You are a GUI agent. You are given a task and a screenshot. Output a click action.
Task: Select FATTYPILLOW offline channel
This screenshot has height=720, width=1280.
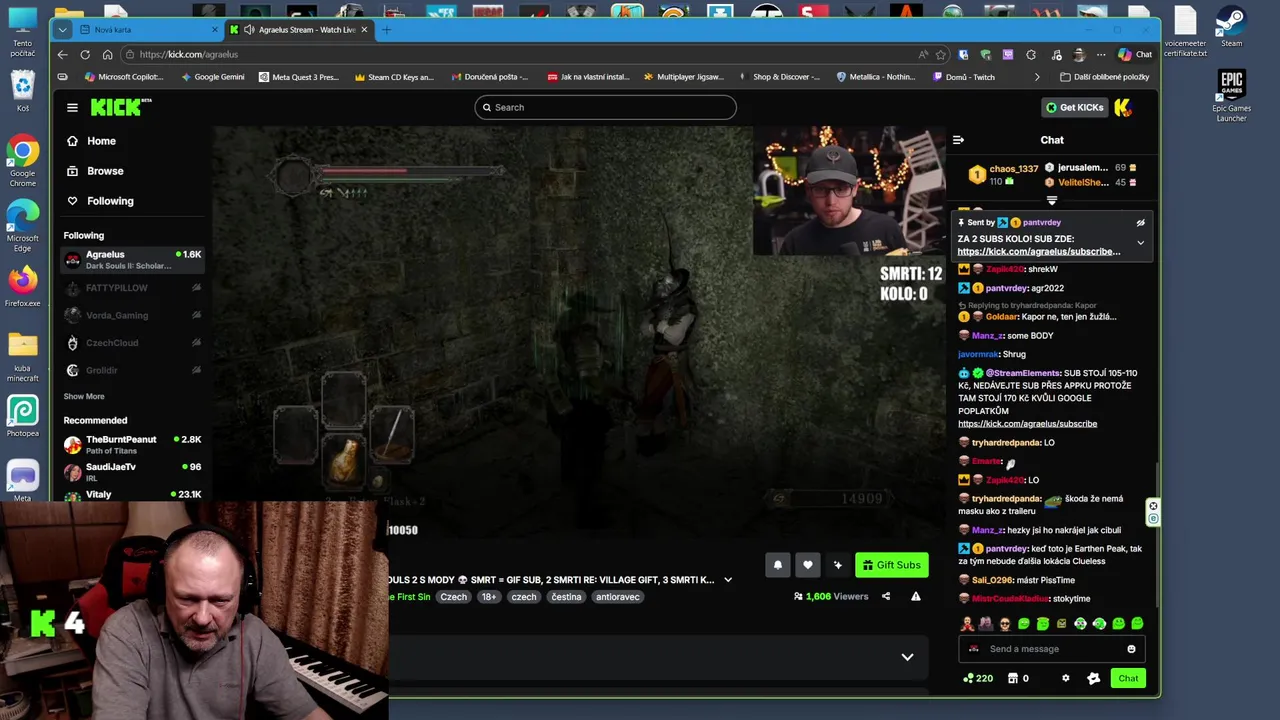click(133, 288)
